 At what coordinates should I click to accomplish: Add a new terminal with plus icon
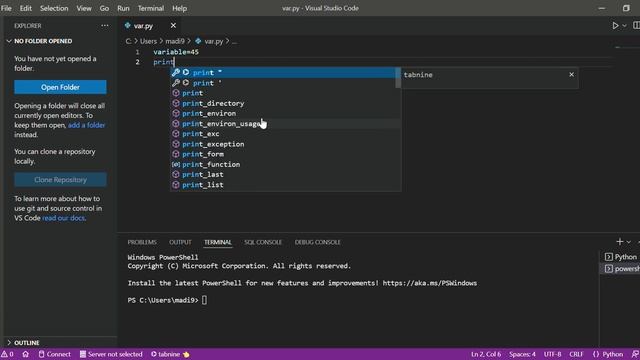pyautogui.click(x=620, y=242)
